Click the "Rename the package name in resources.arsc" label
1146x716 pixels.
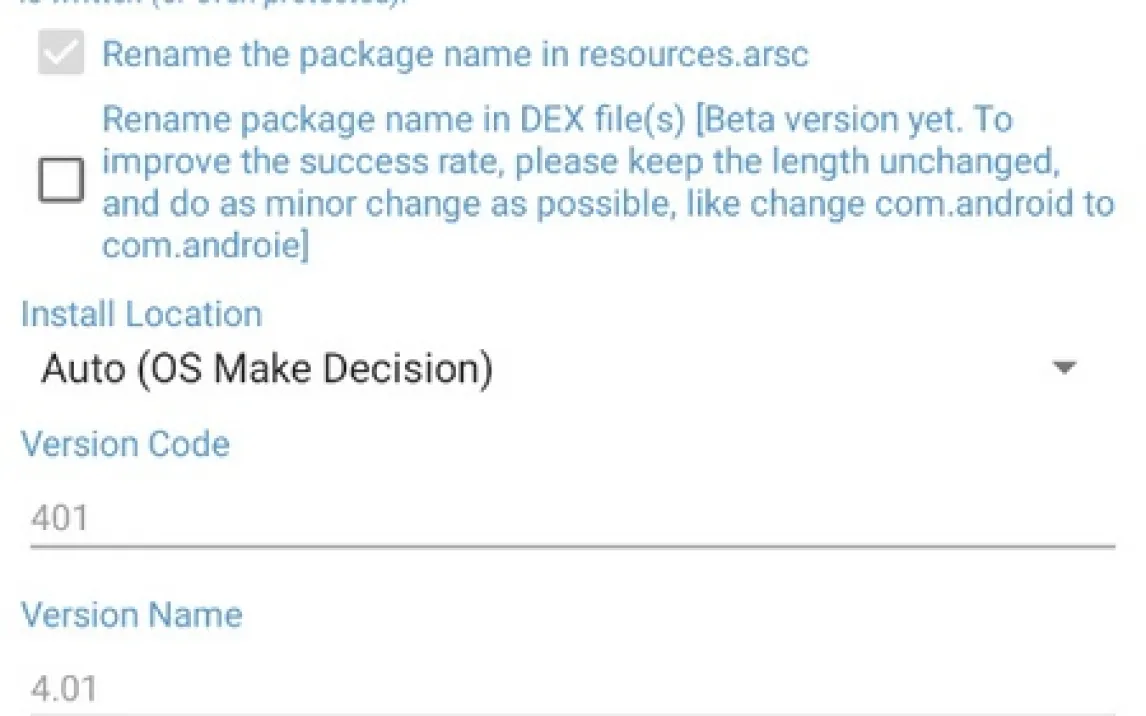click(455, 54)
